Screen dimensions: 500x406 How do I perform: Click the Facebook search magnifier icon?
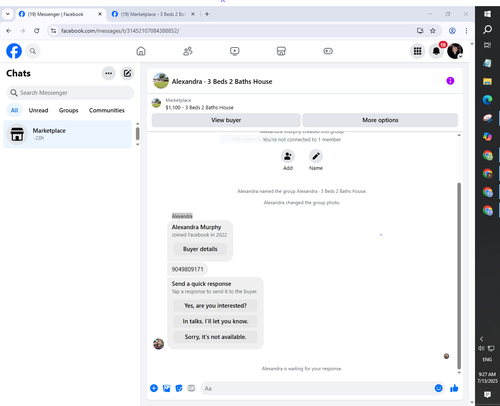[33, 51]
